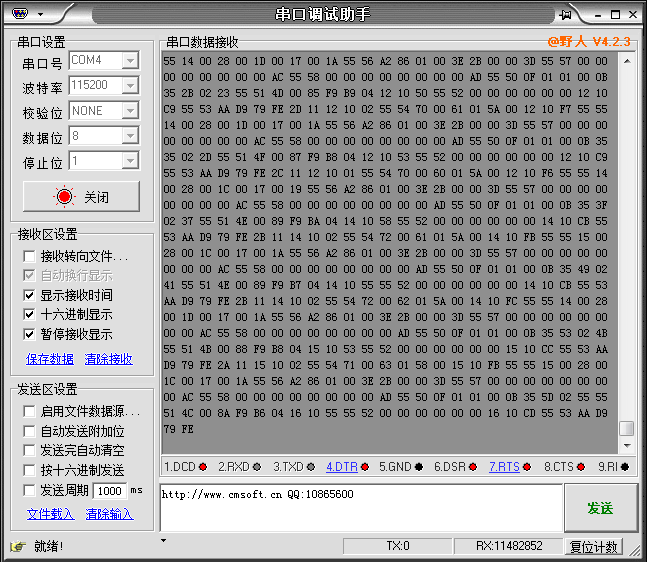Tick 按十六进制发送 checkbox

[29, 470]
